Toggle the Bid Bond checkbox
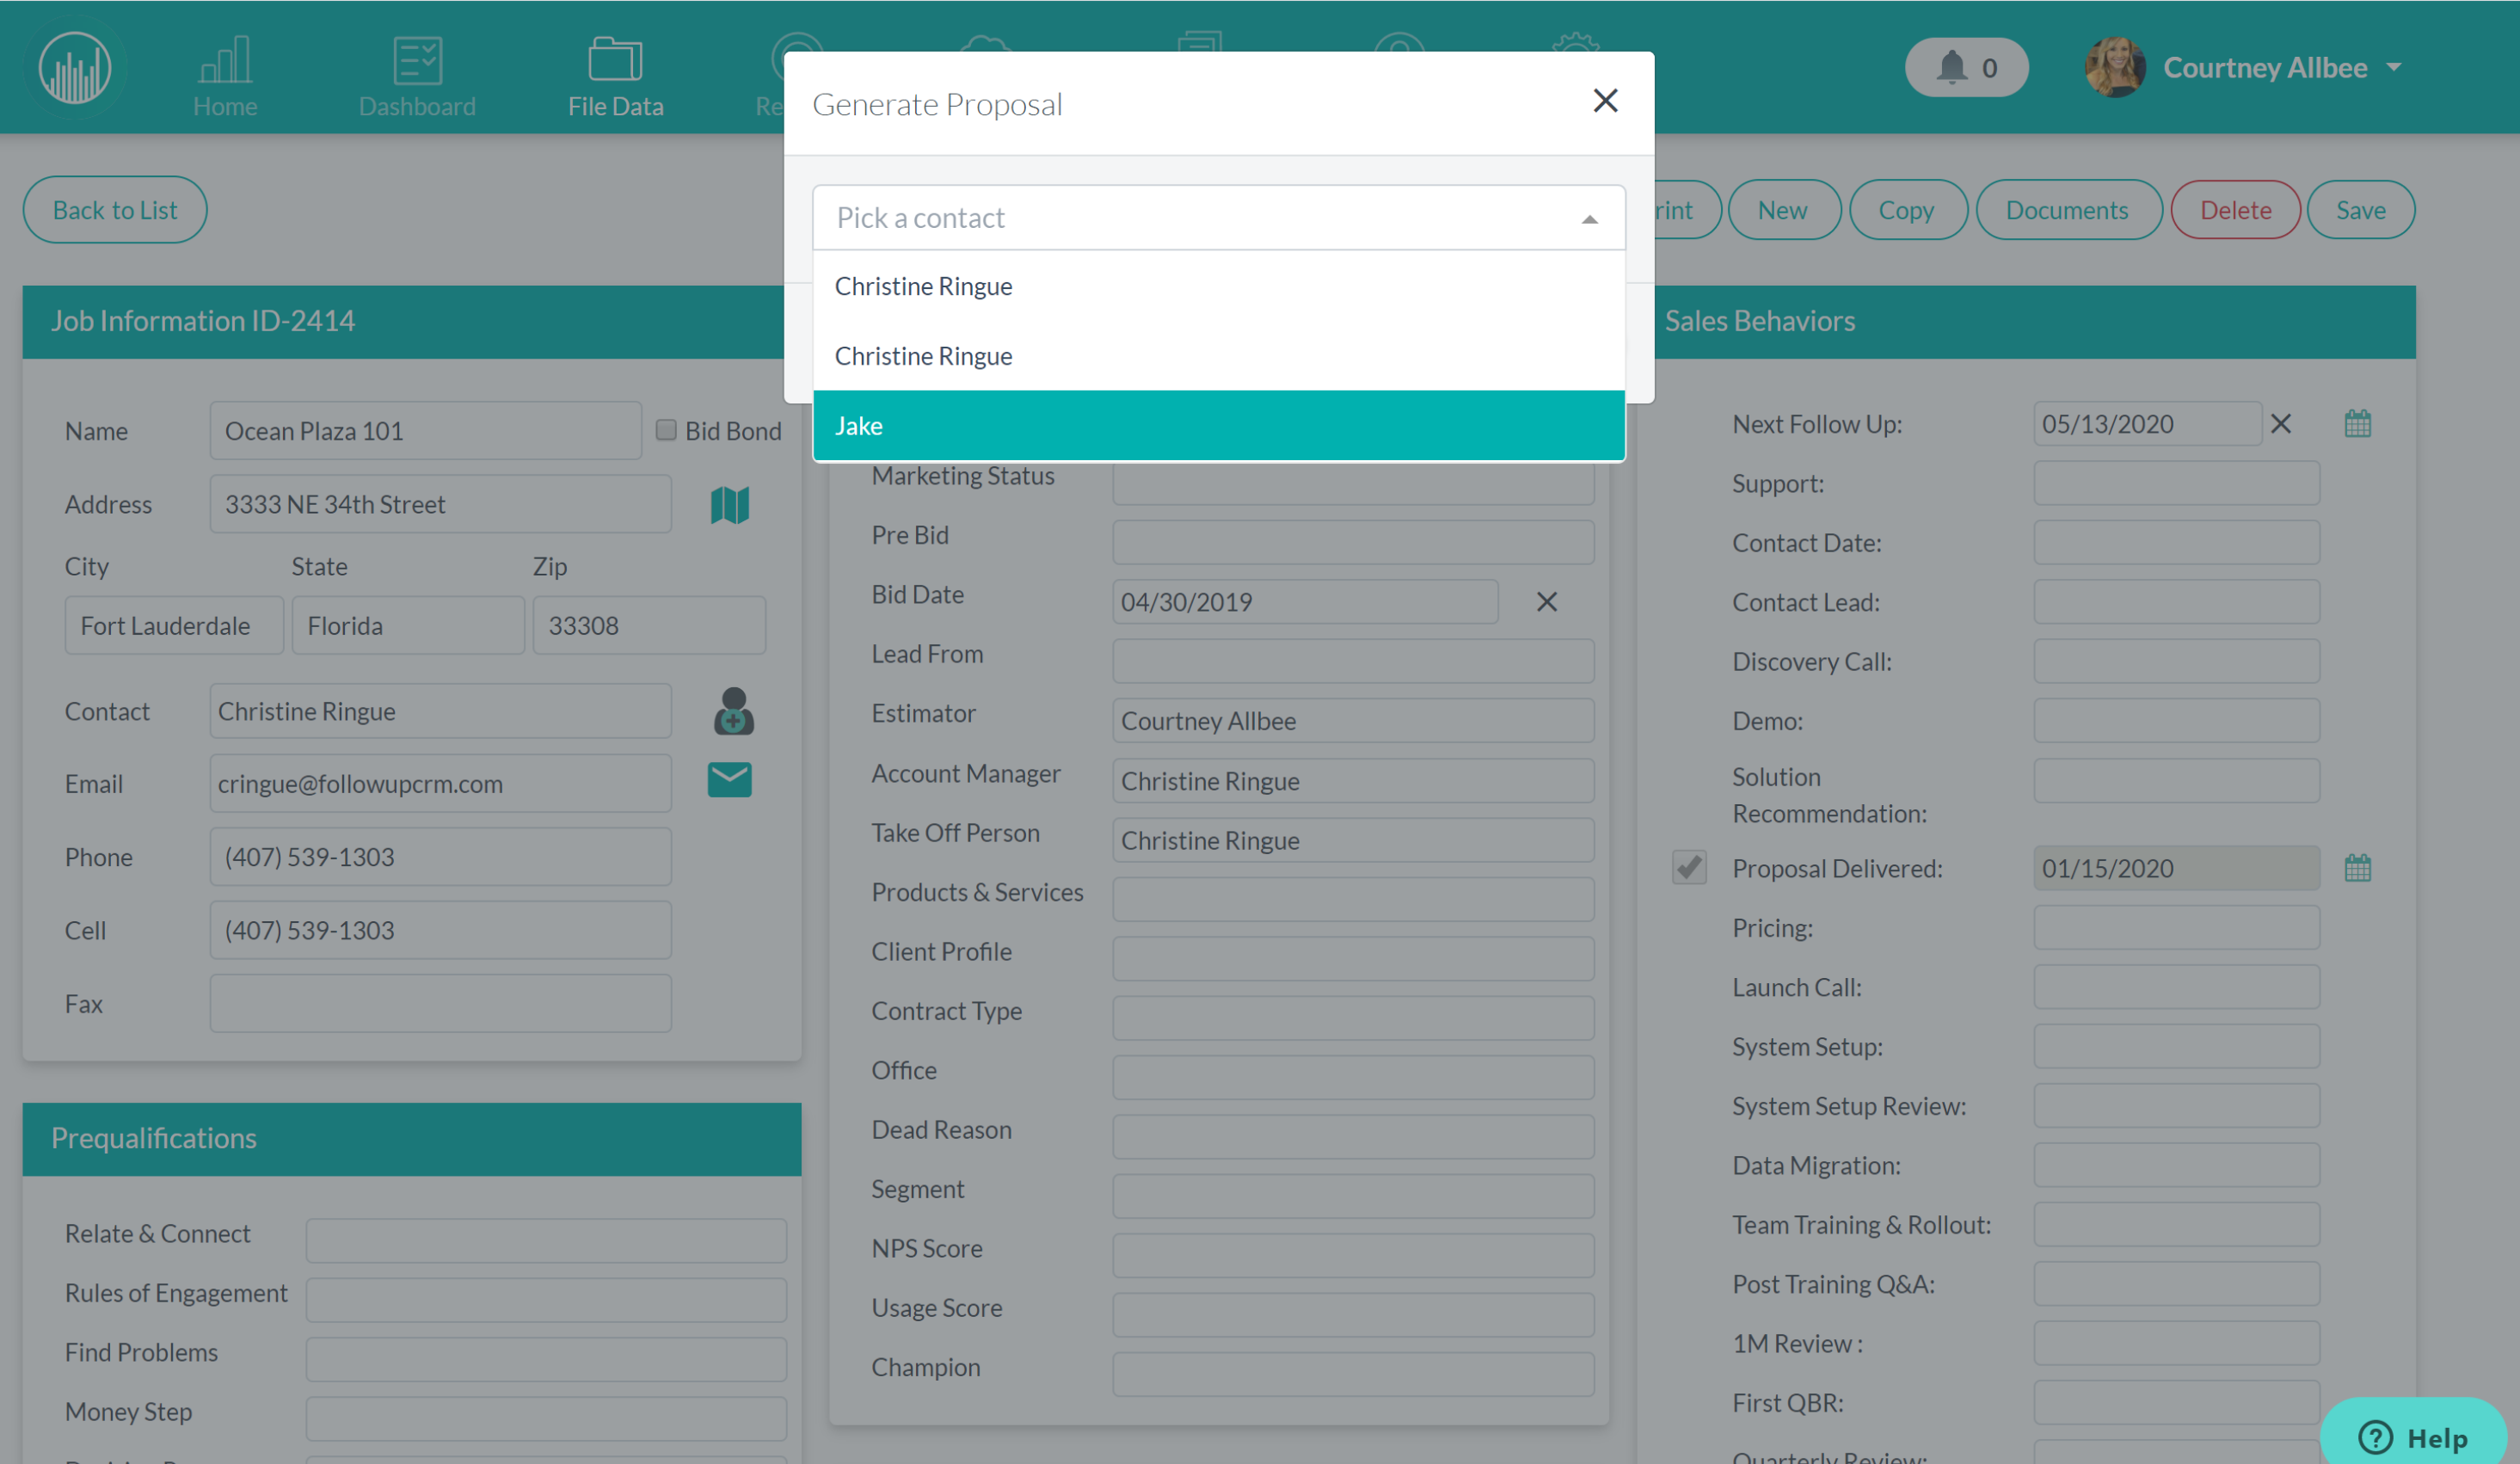The height and width of the screenshot is (1464, 2520). (666, 430)
